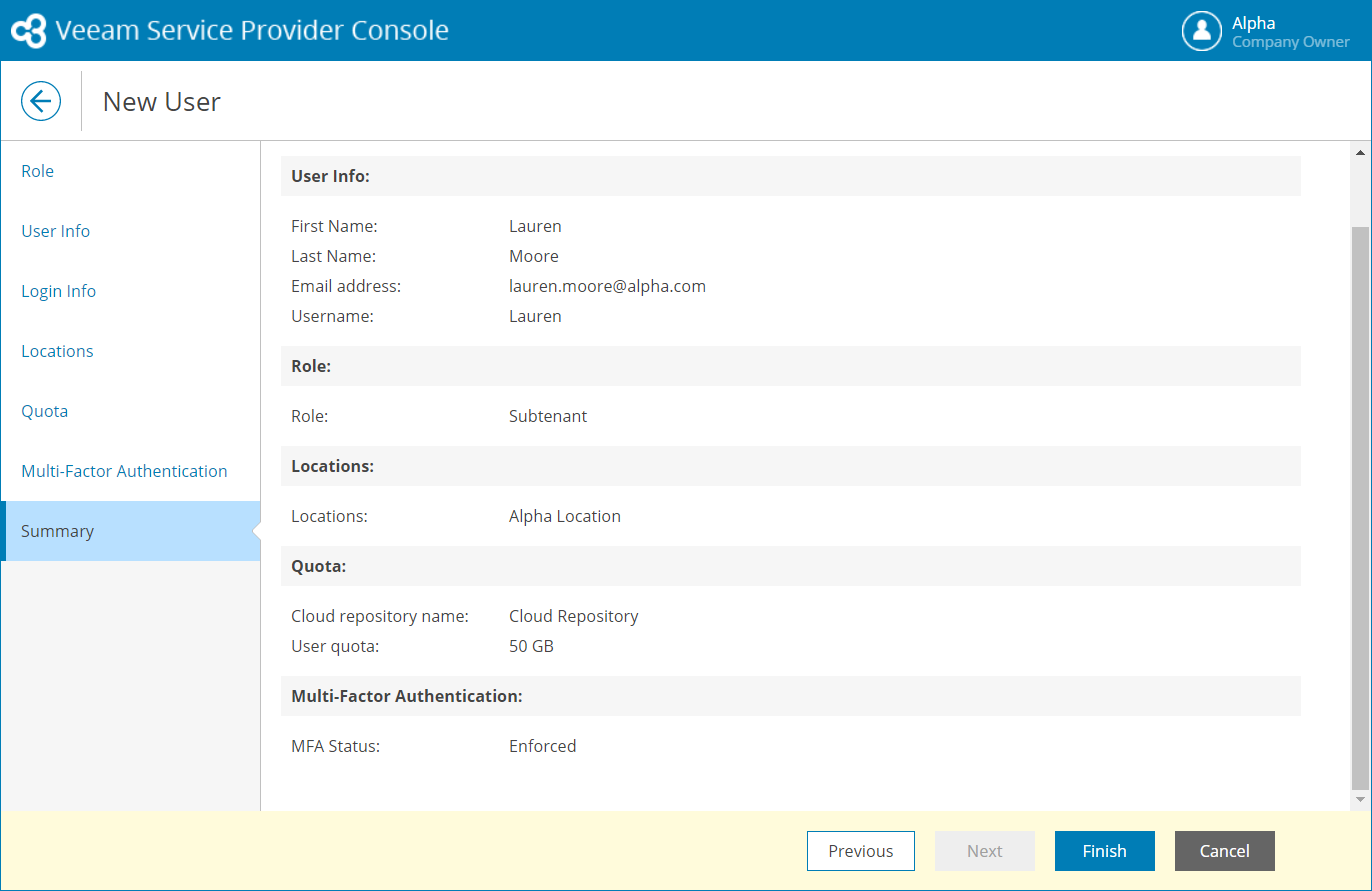This screenshot has width=1372, height=891.
Task: Click the New User page title
Action: point(162,101)
